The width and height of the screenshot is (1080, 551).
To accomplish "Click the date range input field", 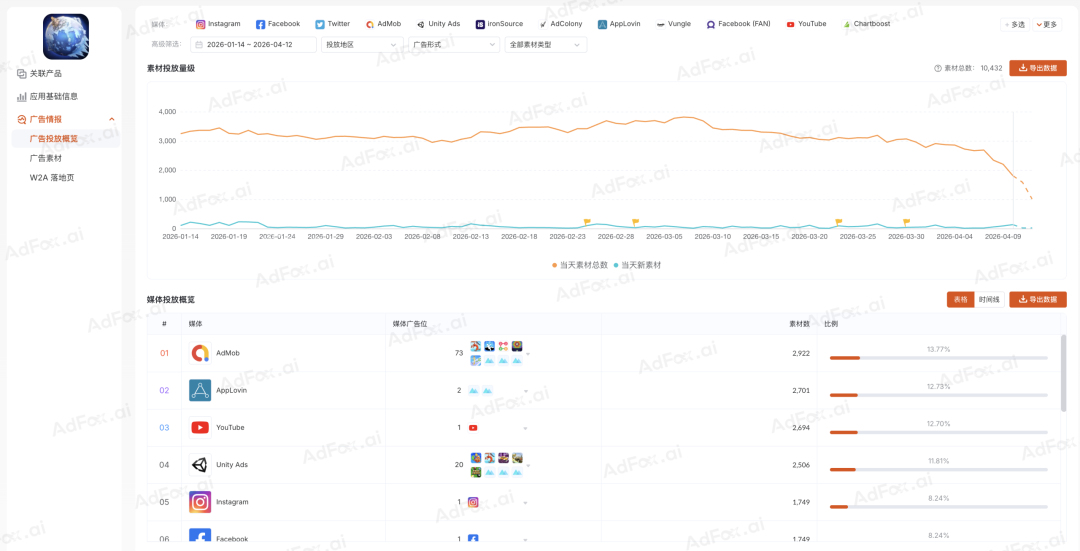I will (253, 45).
